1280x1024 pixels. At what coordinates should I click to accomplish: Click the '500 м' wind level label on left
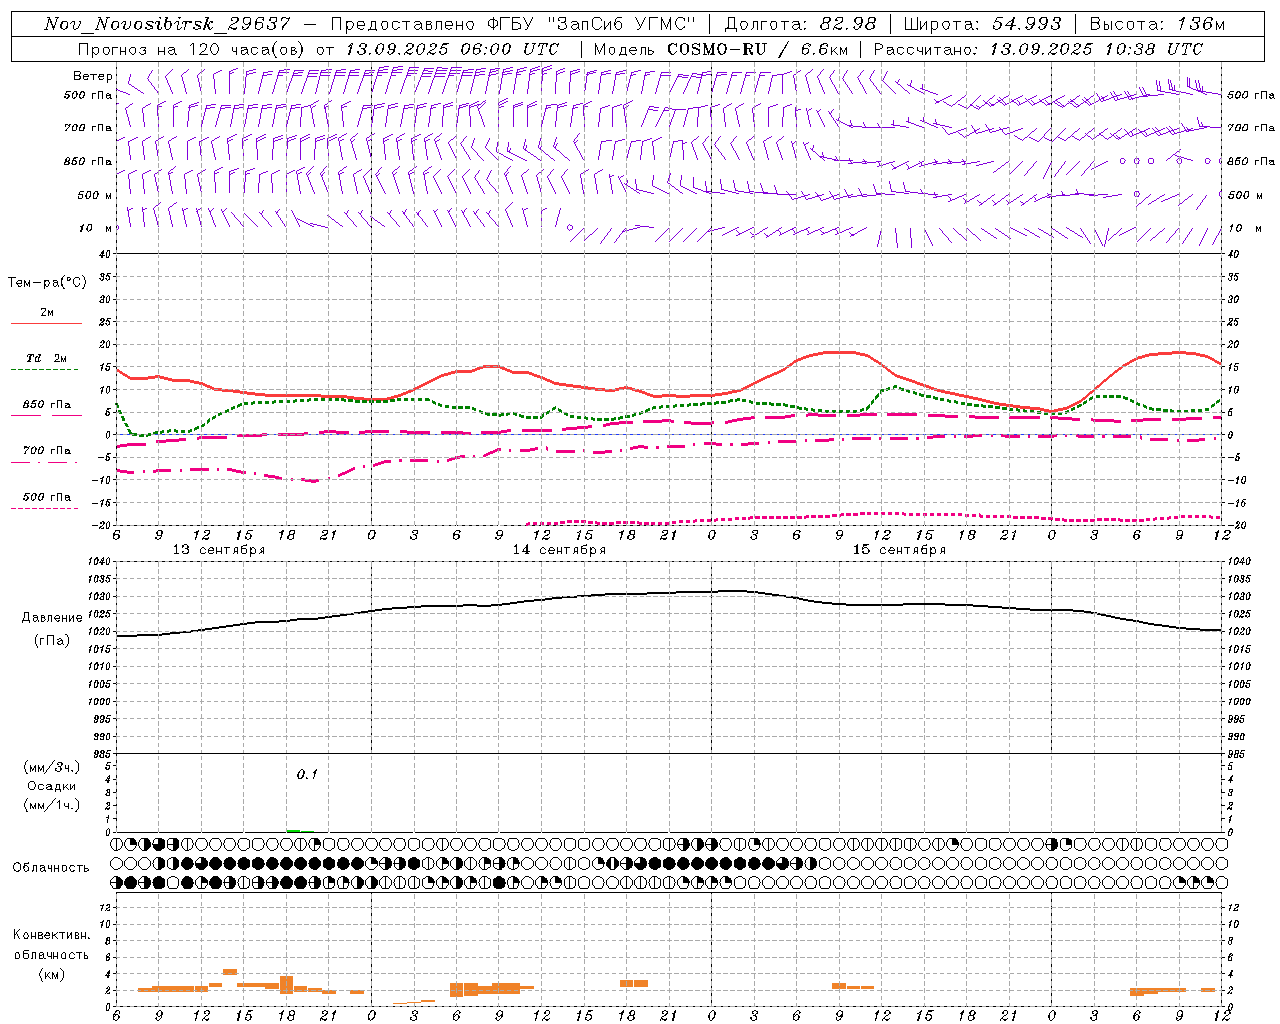(94, 195)
